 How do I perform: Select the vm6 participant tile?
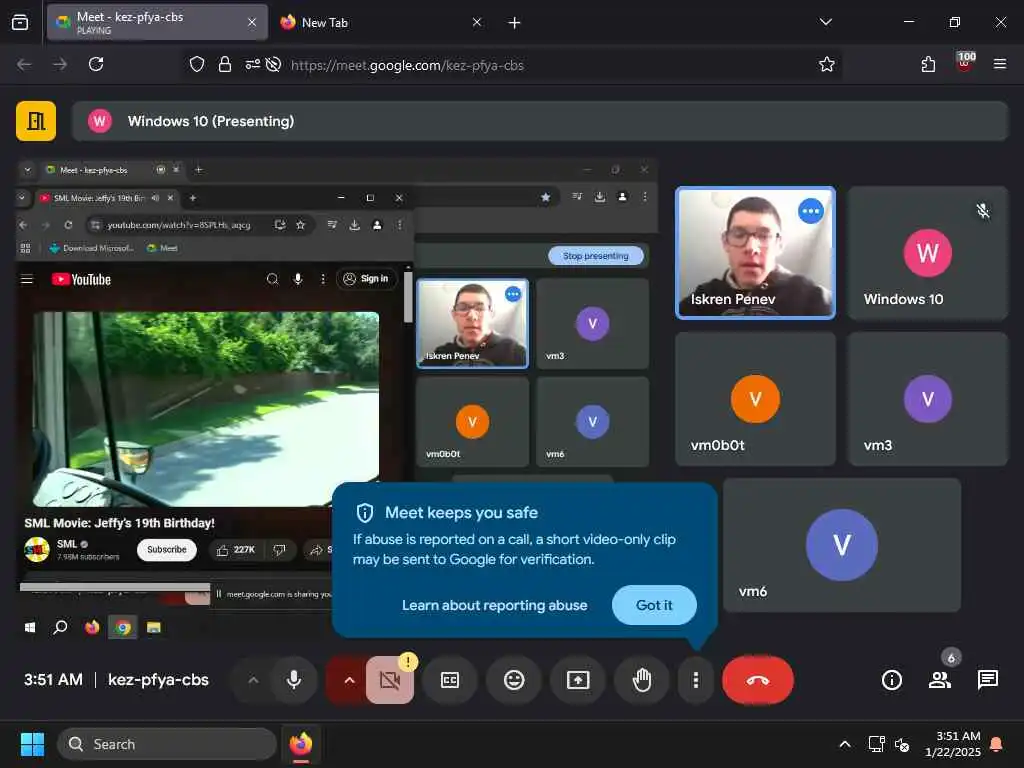(x=842, y=545)
